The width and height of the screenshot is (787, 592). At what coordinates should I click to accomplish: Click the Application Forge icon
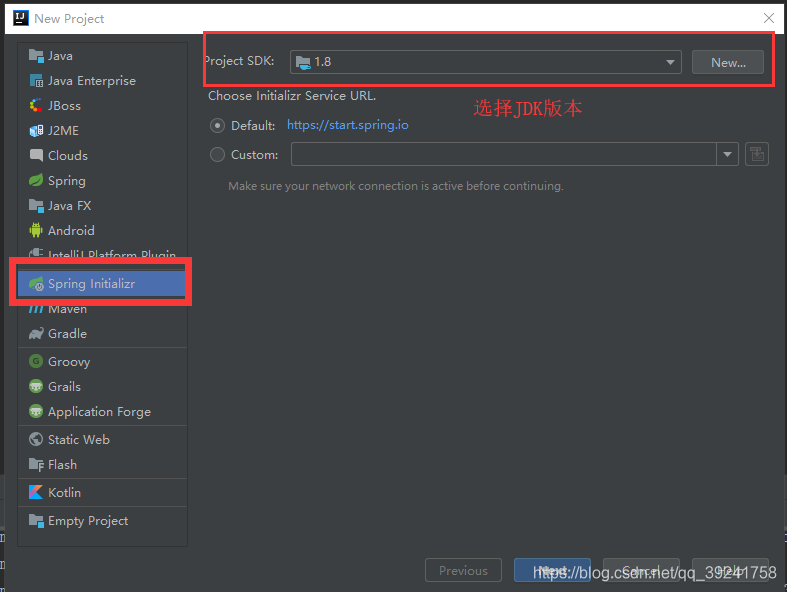[x=36, y=411]
